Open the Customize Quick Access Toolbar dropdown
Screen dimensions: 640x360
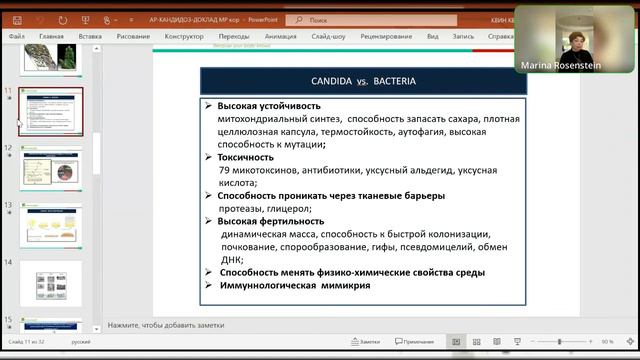point(131,20)
